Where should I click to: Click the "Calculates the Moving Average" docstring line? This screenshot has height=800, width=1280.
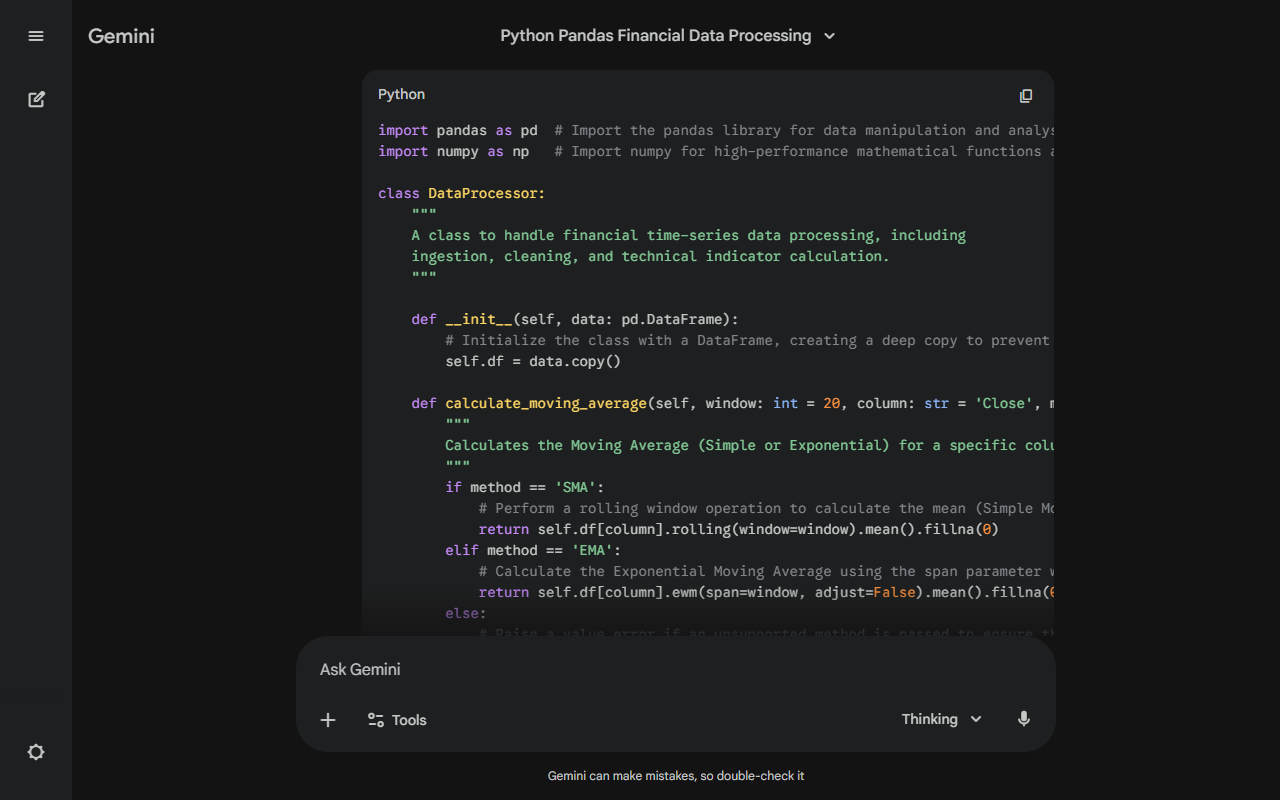pyautogui.click(x=749, y=445)
